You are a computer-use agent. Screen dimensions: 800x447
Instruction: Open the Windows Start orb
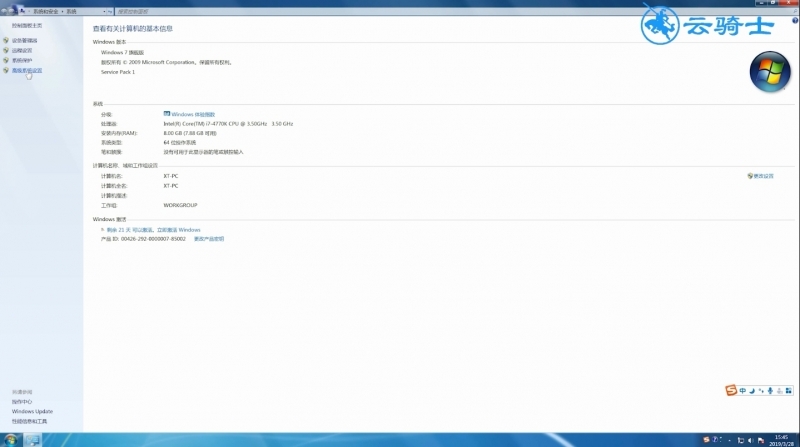point(10,439)
